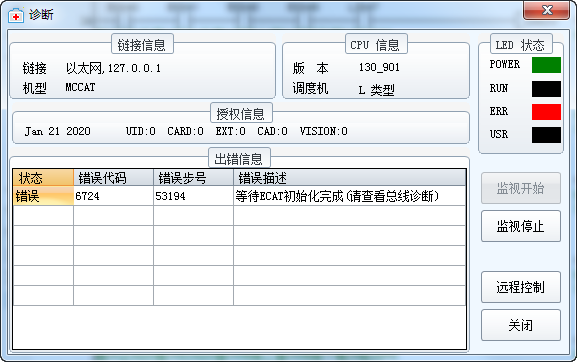577x362 pixels.
Task: Click the green POWER LED indicator
Action: pos(546,65)
